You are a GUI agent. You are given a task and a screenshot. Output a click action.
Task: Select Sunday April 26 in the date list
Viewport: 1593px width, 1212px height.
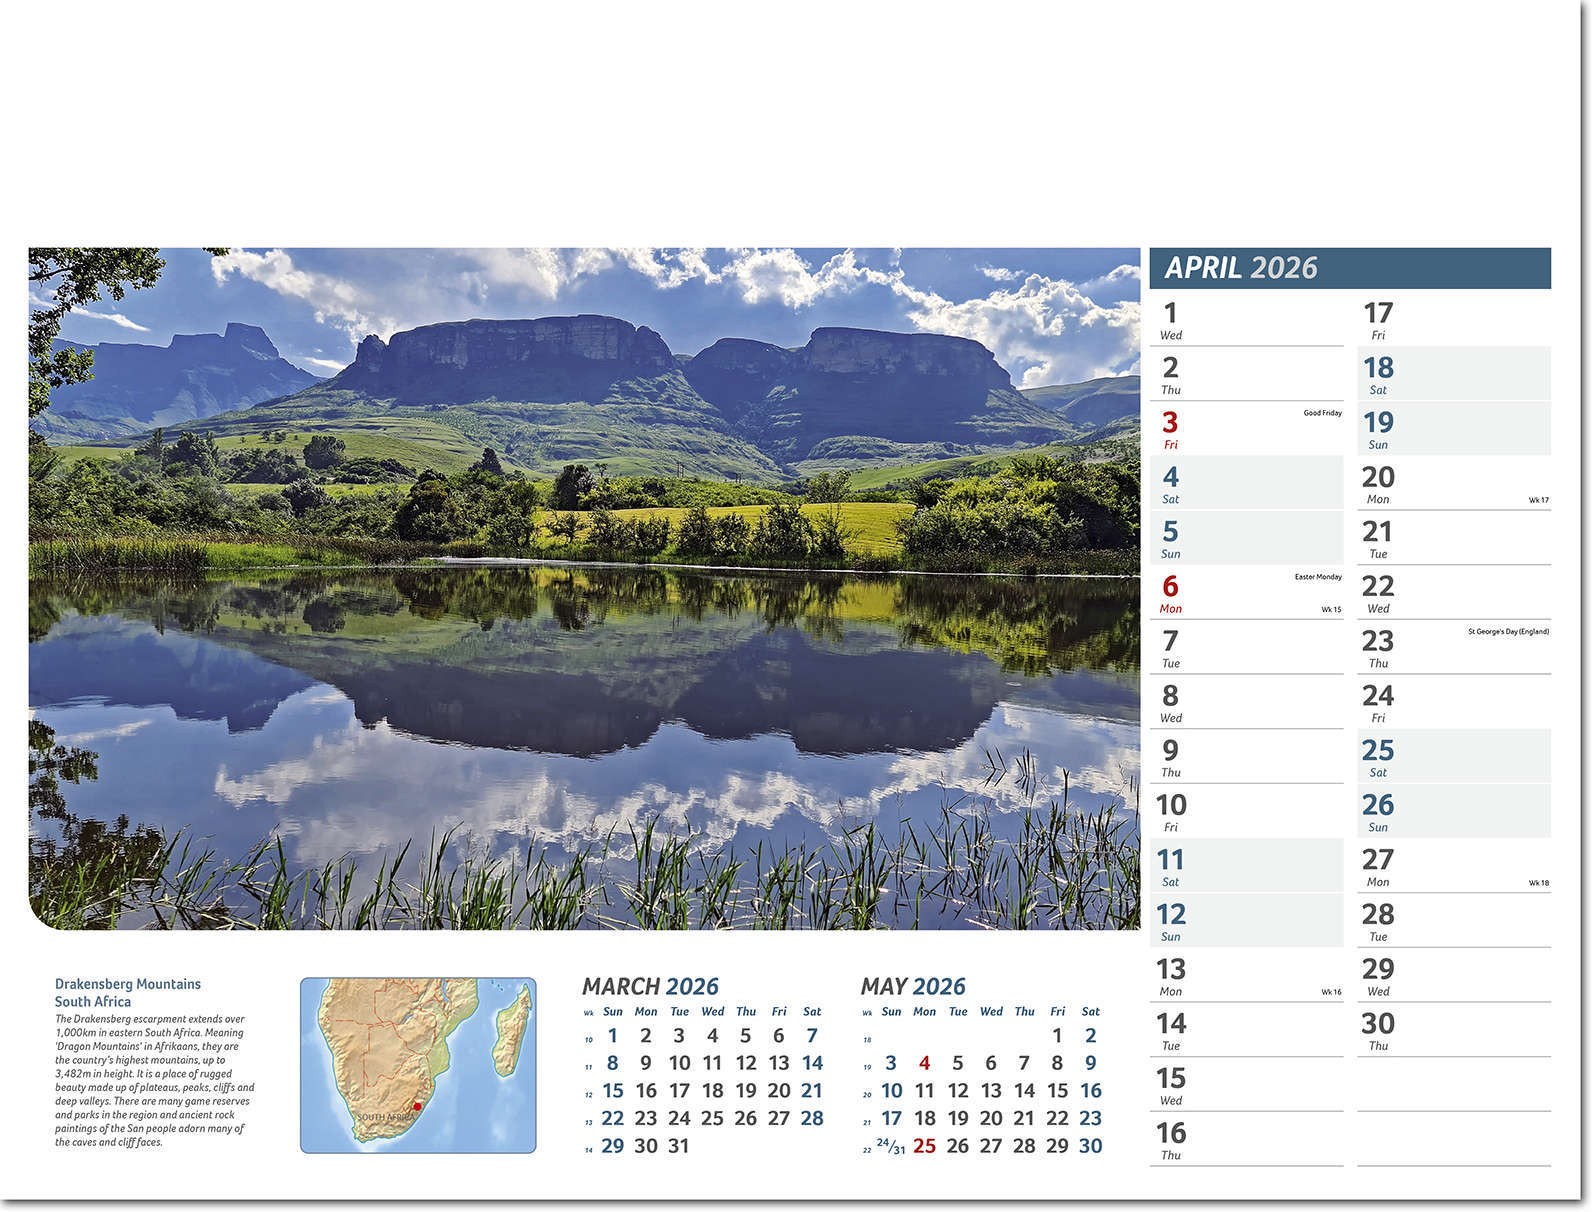(1378, 811)
